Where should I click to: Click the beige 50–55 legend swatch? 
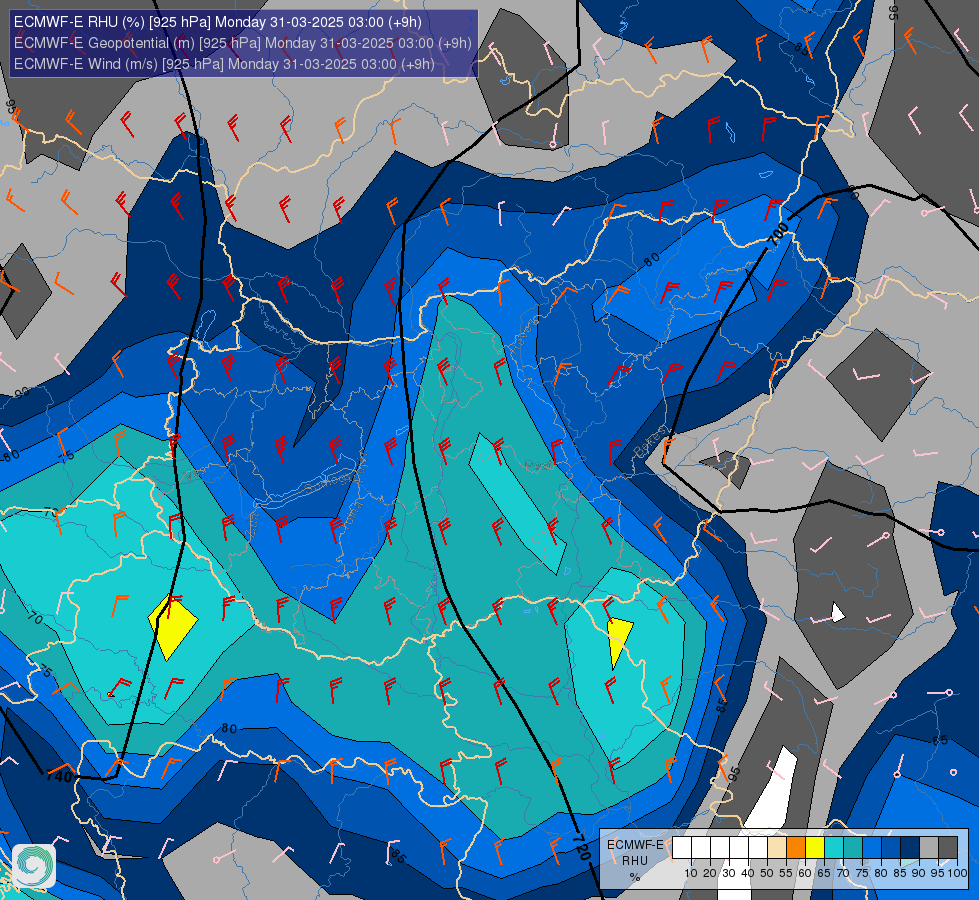[777, 848]
